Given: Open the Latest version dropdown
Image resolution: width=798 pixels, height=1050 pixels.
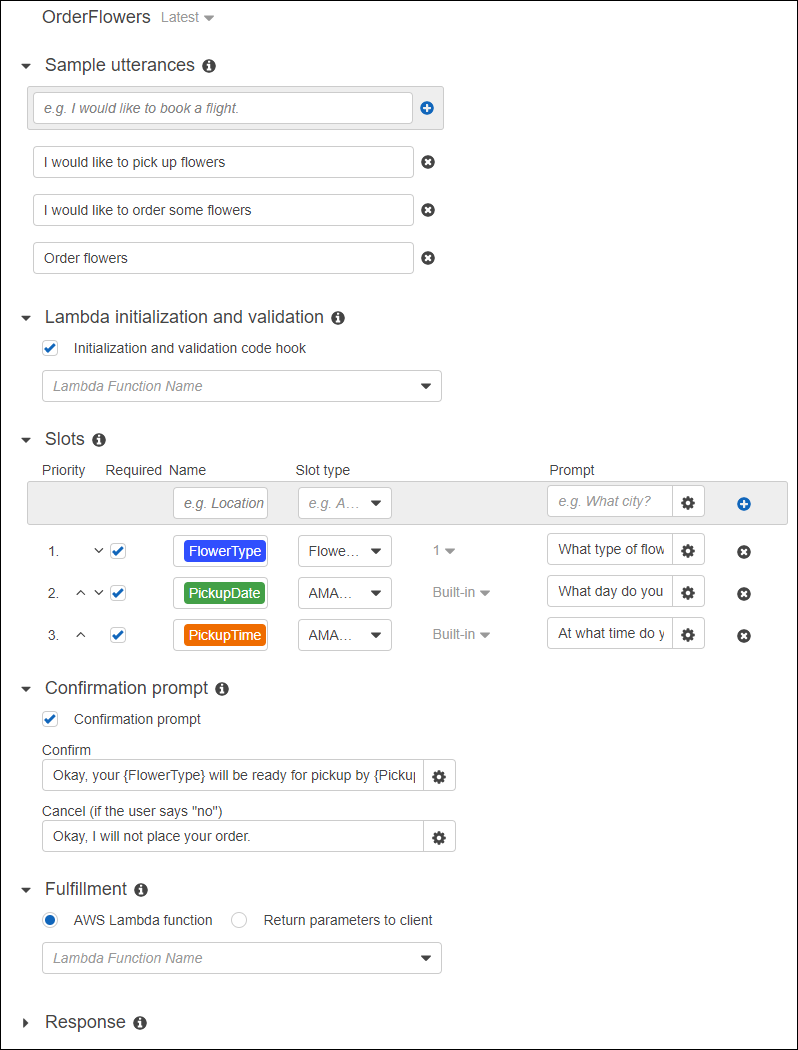Looking at the screenshot, I should tap(187, 17).
